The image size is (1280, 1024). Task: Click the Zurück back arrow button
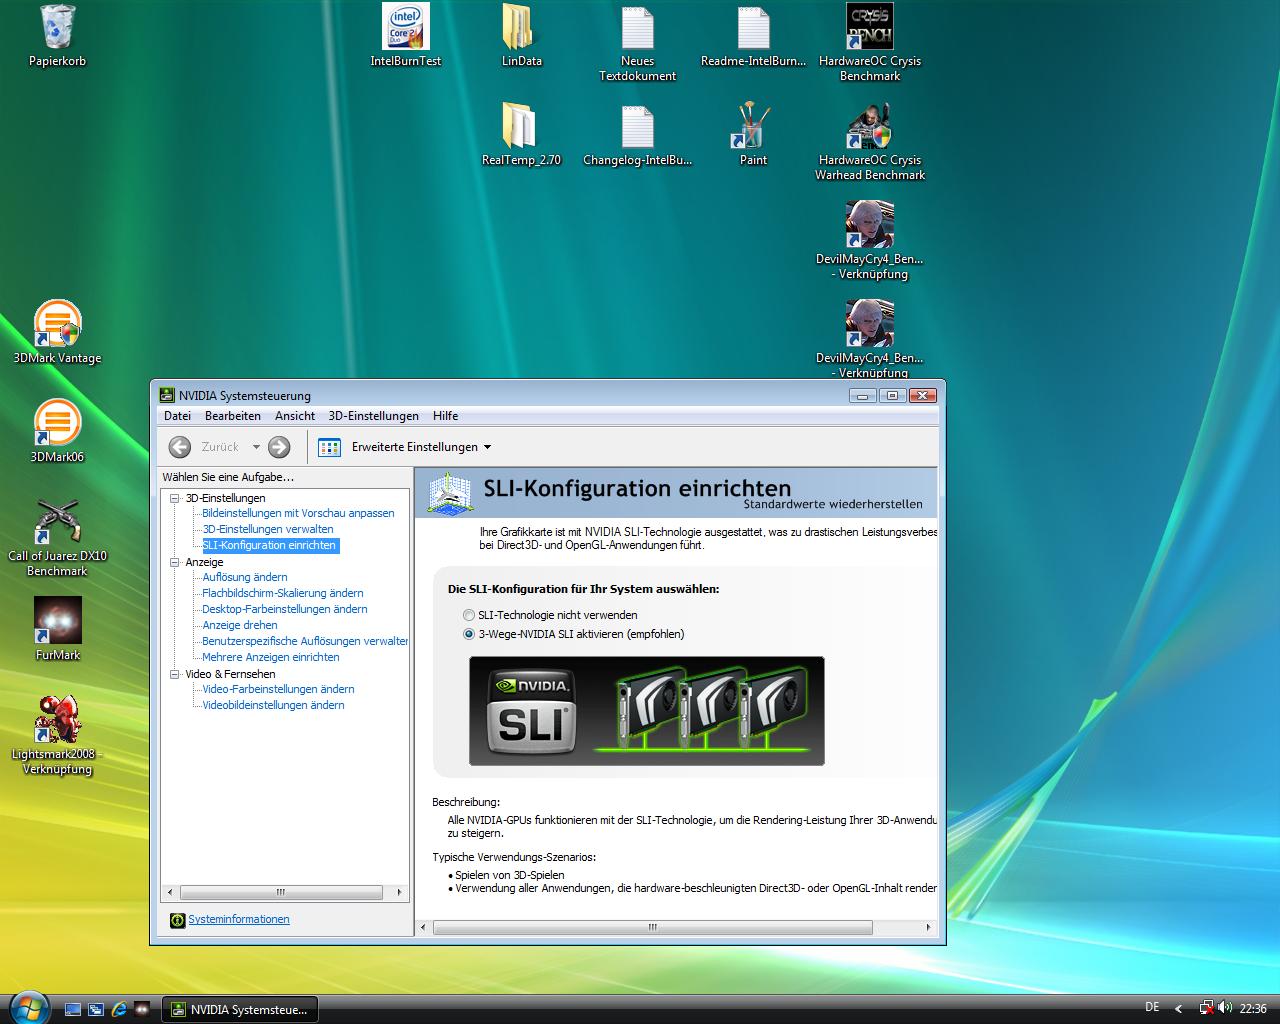[180, 447]
